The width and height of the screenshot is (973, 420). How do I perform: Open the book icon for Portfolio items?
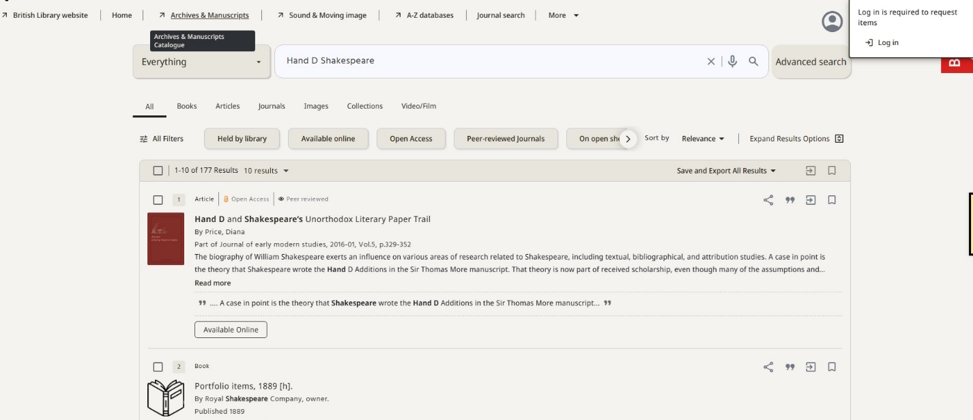[166, 398]
